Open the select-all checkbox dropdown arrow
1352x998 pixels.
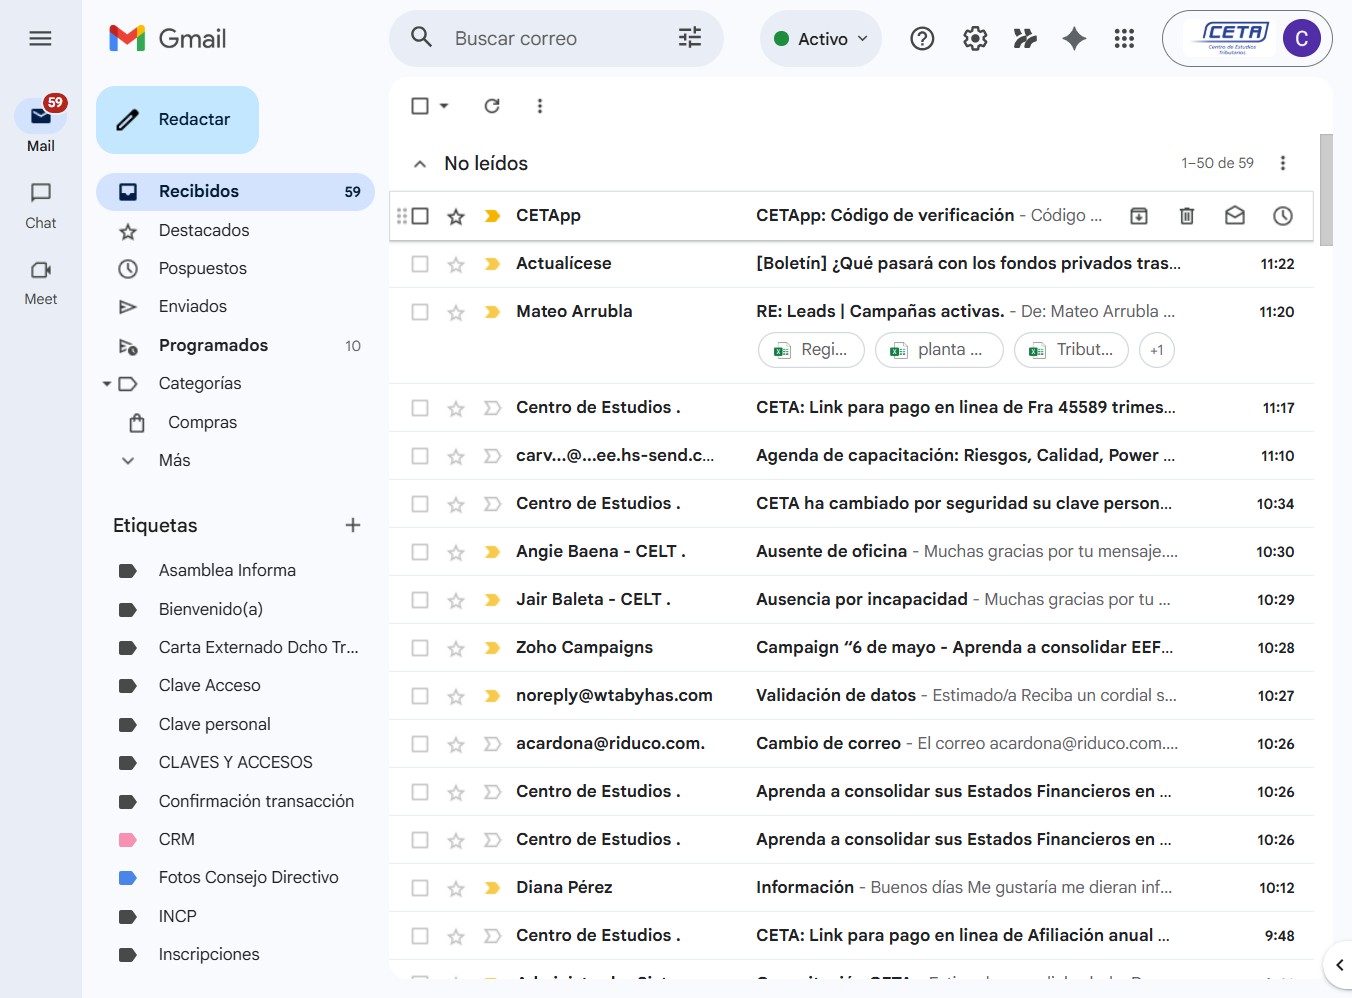point(444,106)
